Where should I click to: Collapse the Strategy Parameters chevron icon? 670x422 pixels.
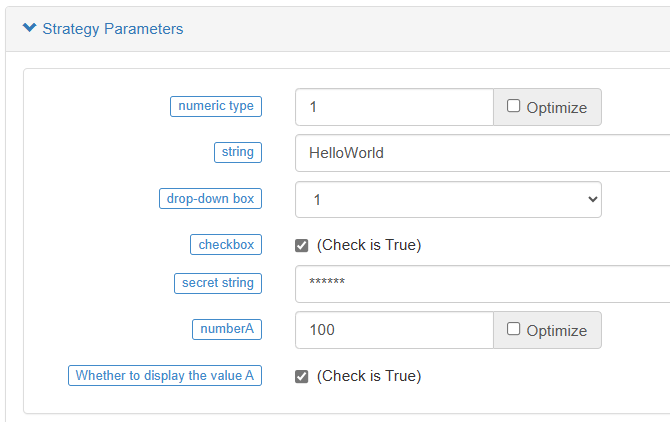(29, 28)
